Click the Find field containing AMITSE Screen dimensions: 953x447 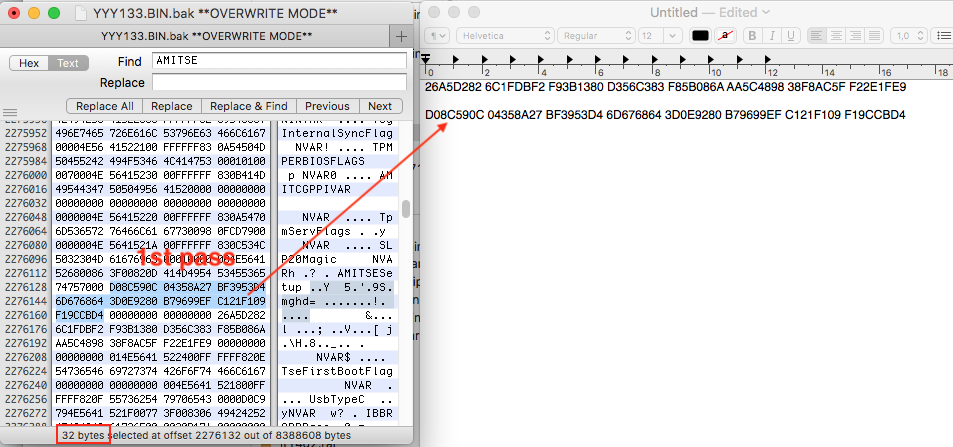coord(280,61)
